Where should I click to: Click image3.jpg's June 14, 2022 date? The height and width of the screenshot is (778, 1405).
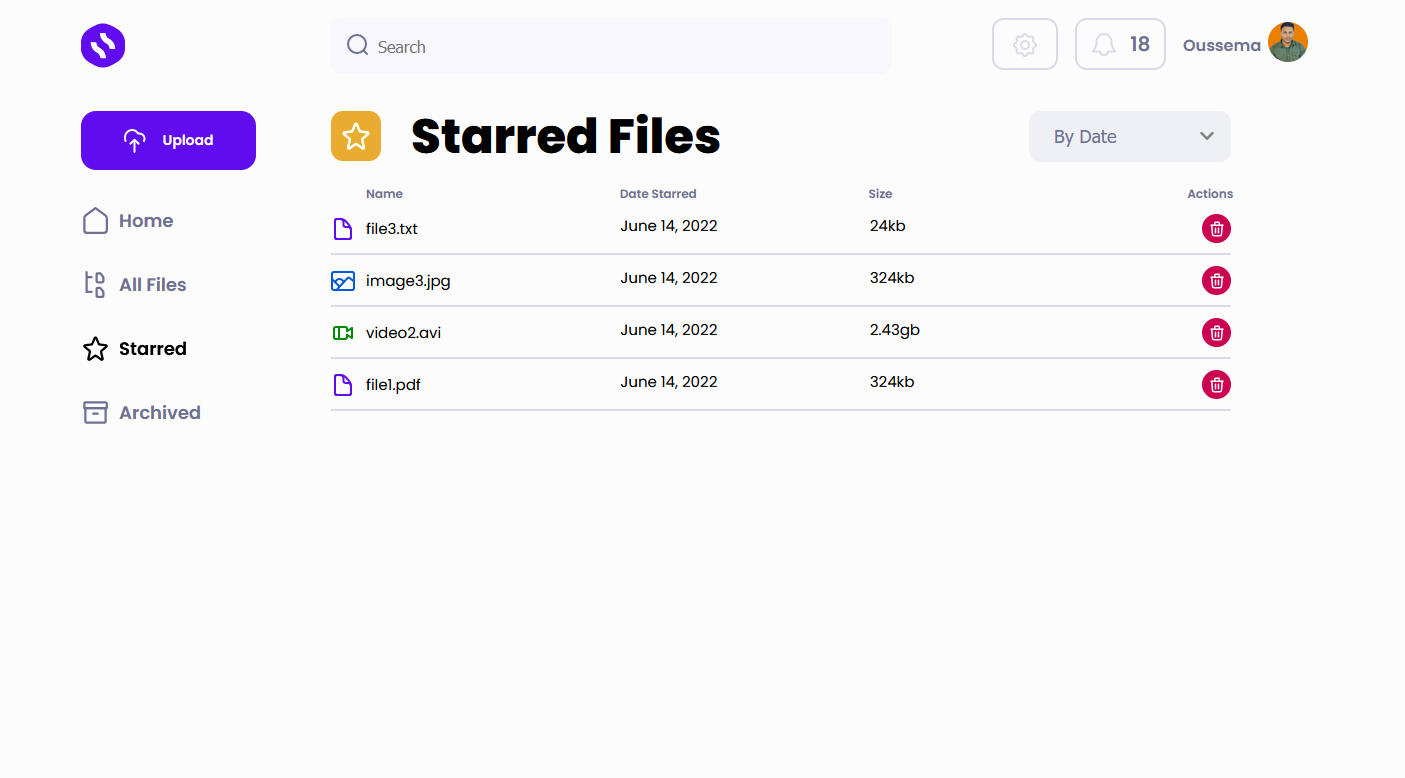(669, 278)
